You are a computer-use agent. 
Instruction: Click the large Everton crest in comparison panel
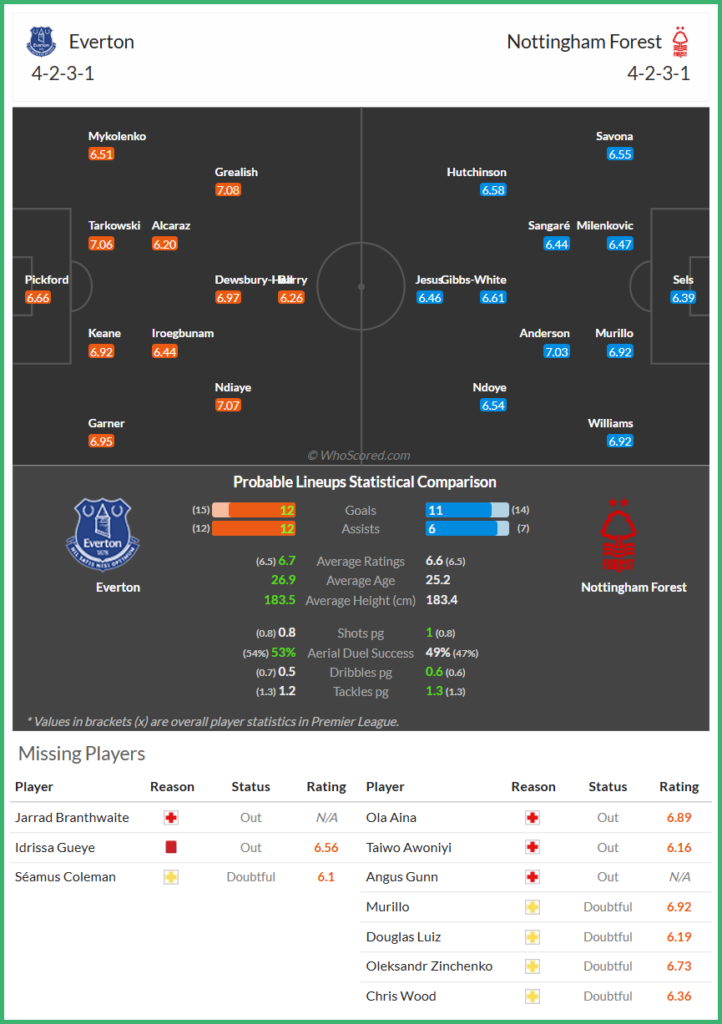103,534
